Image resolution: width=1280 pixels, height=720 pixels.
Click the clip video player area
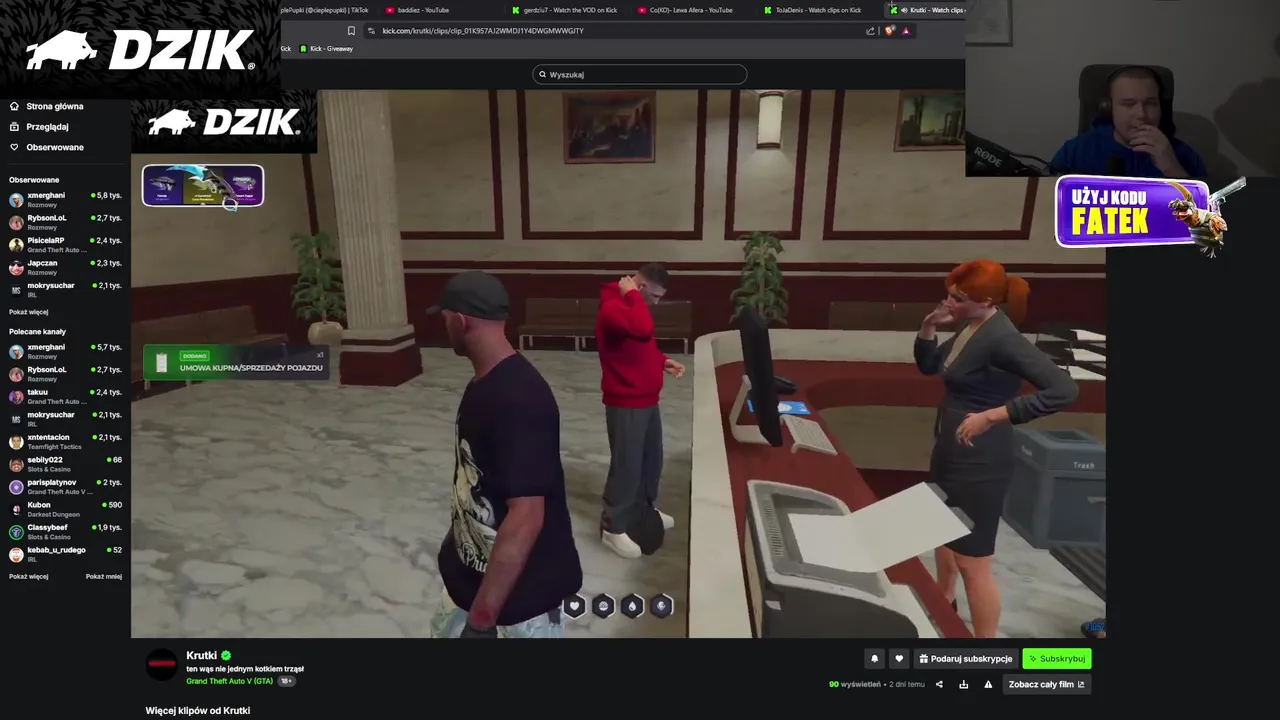coord(618,364)
